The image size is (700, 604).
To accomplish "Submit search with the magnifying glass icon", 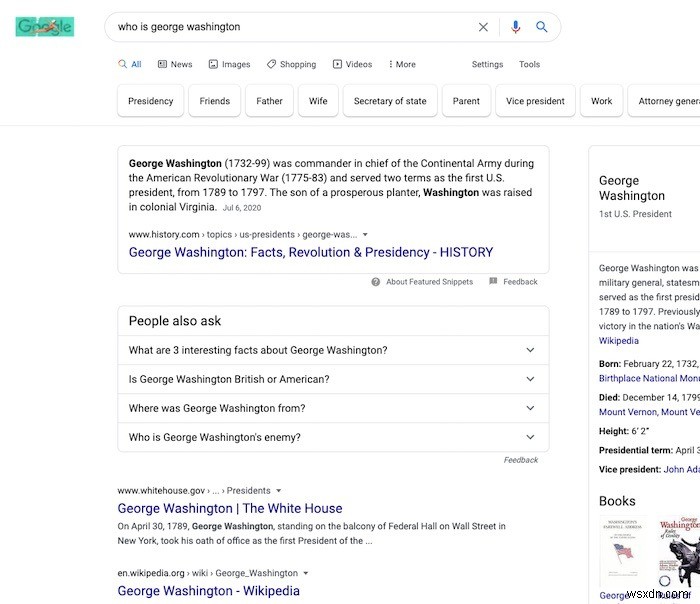I will pyautogui.click(x=542, y=27).
